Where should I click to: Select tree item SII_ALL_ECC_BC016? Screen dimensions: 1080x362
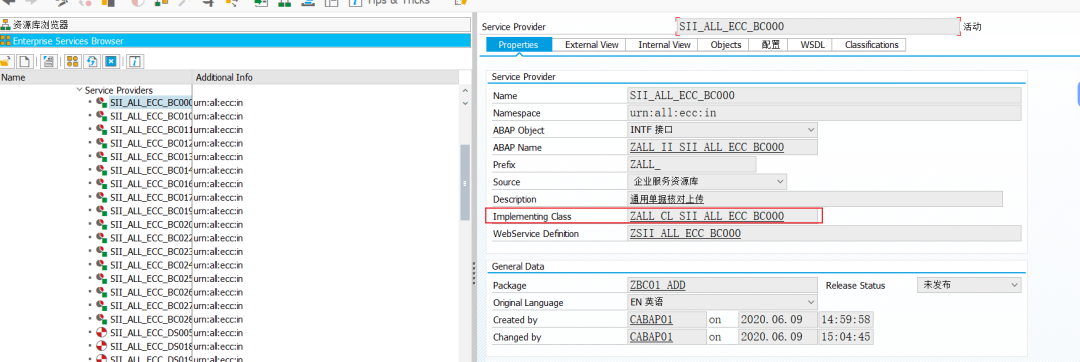[x=151, y=184]
